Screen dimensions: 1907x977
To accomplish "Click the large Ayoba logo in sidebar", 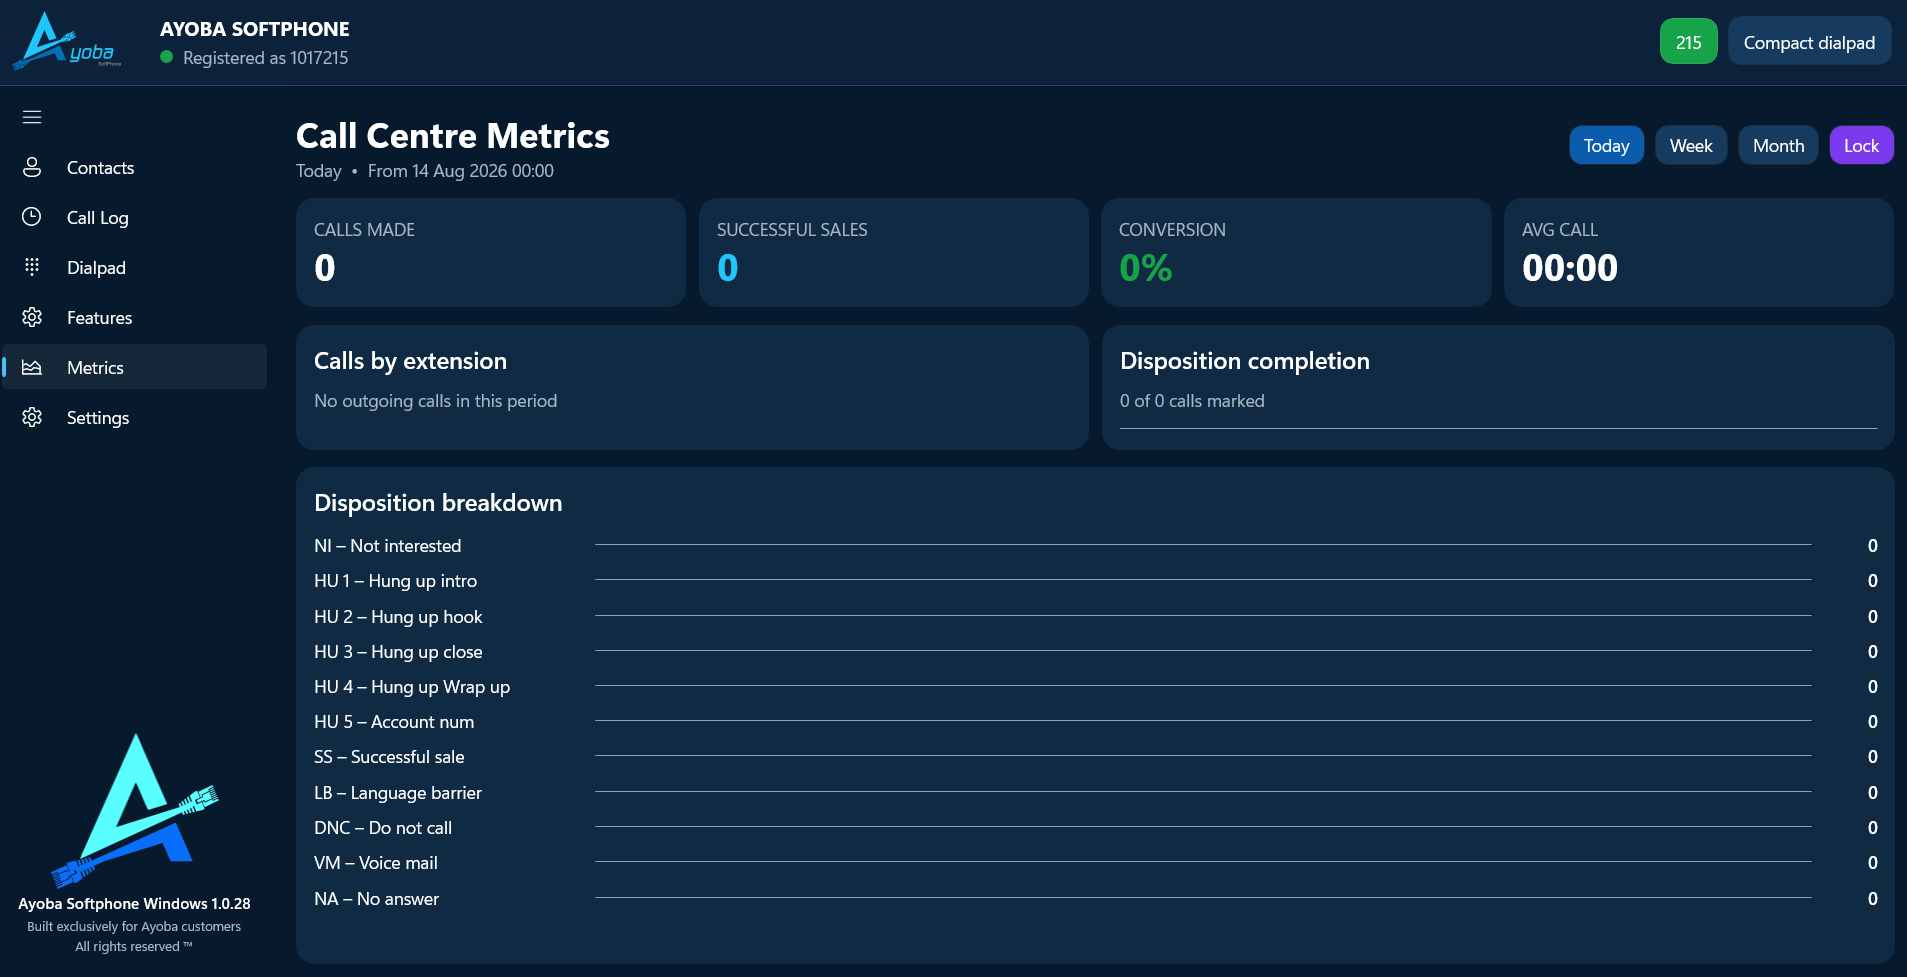I will [x=134, y=811].
